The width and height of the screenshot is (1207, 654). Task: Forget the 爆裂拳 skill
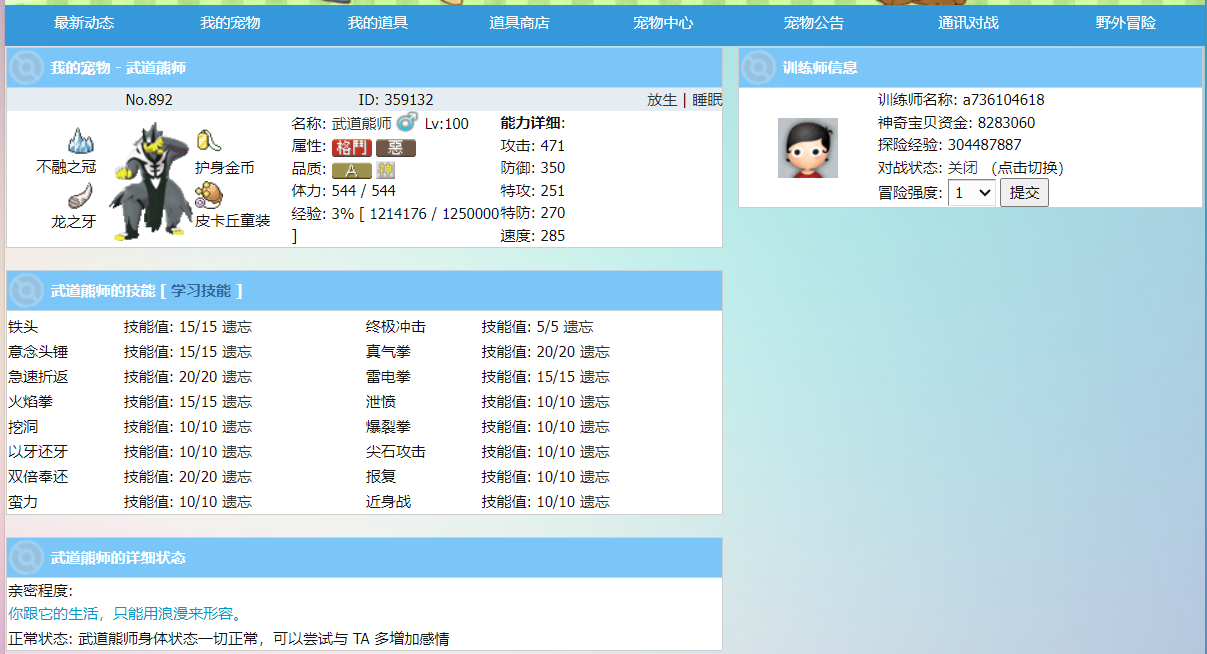(595, 427)
